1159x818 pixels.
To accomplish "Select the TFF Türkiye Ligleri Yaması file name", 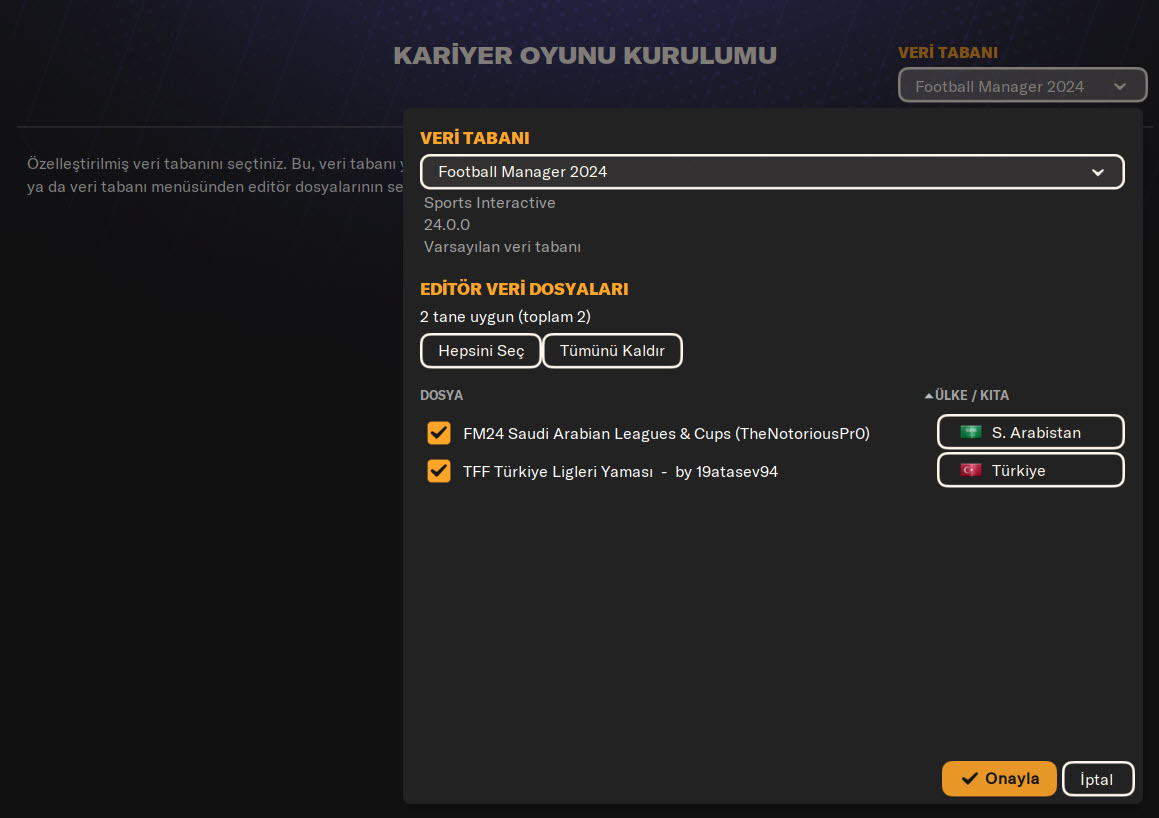I will 620,472.
